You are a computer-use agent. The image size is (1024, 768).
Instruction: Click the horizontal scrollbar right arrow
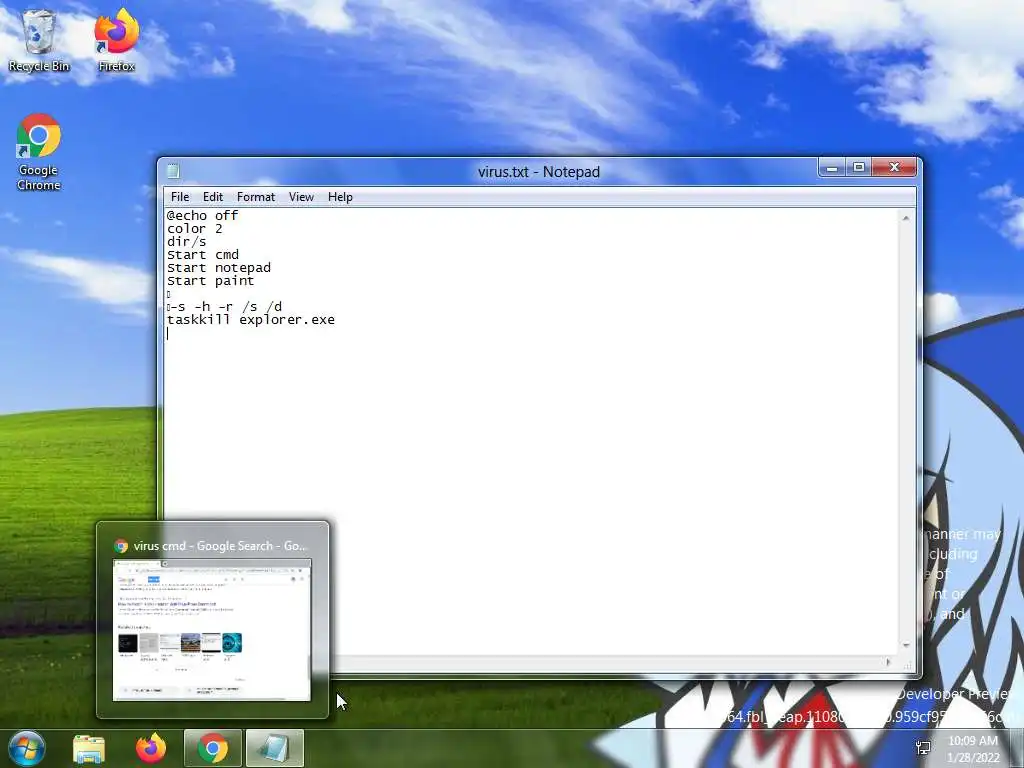pos(888,662)
